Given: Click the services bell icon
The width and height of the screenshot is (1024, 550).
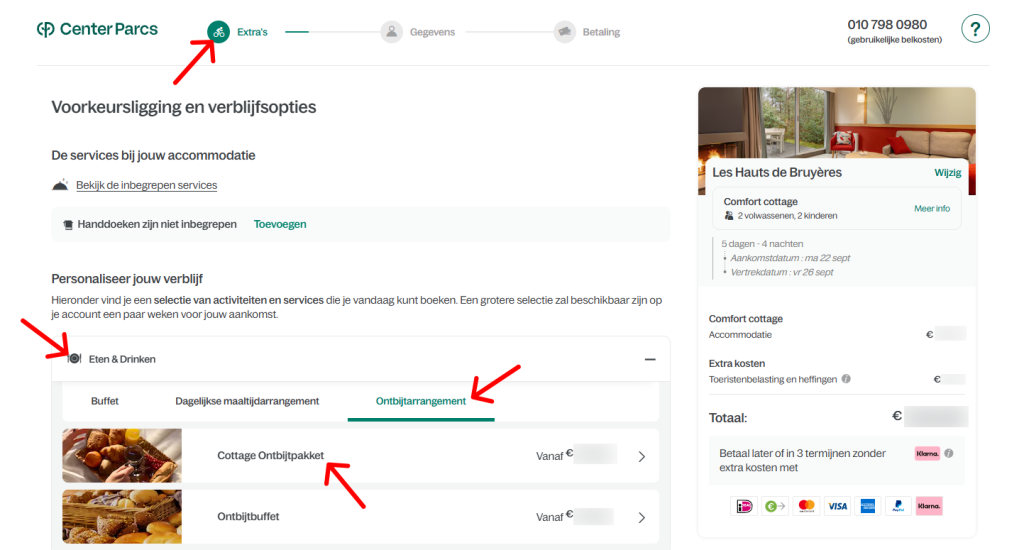Looking at the screenshot, I should point(60,185).
